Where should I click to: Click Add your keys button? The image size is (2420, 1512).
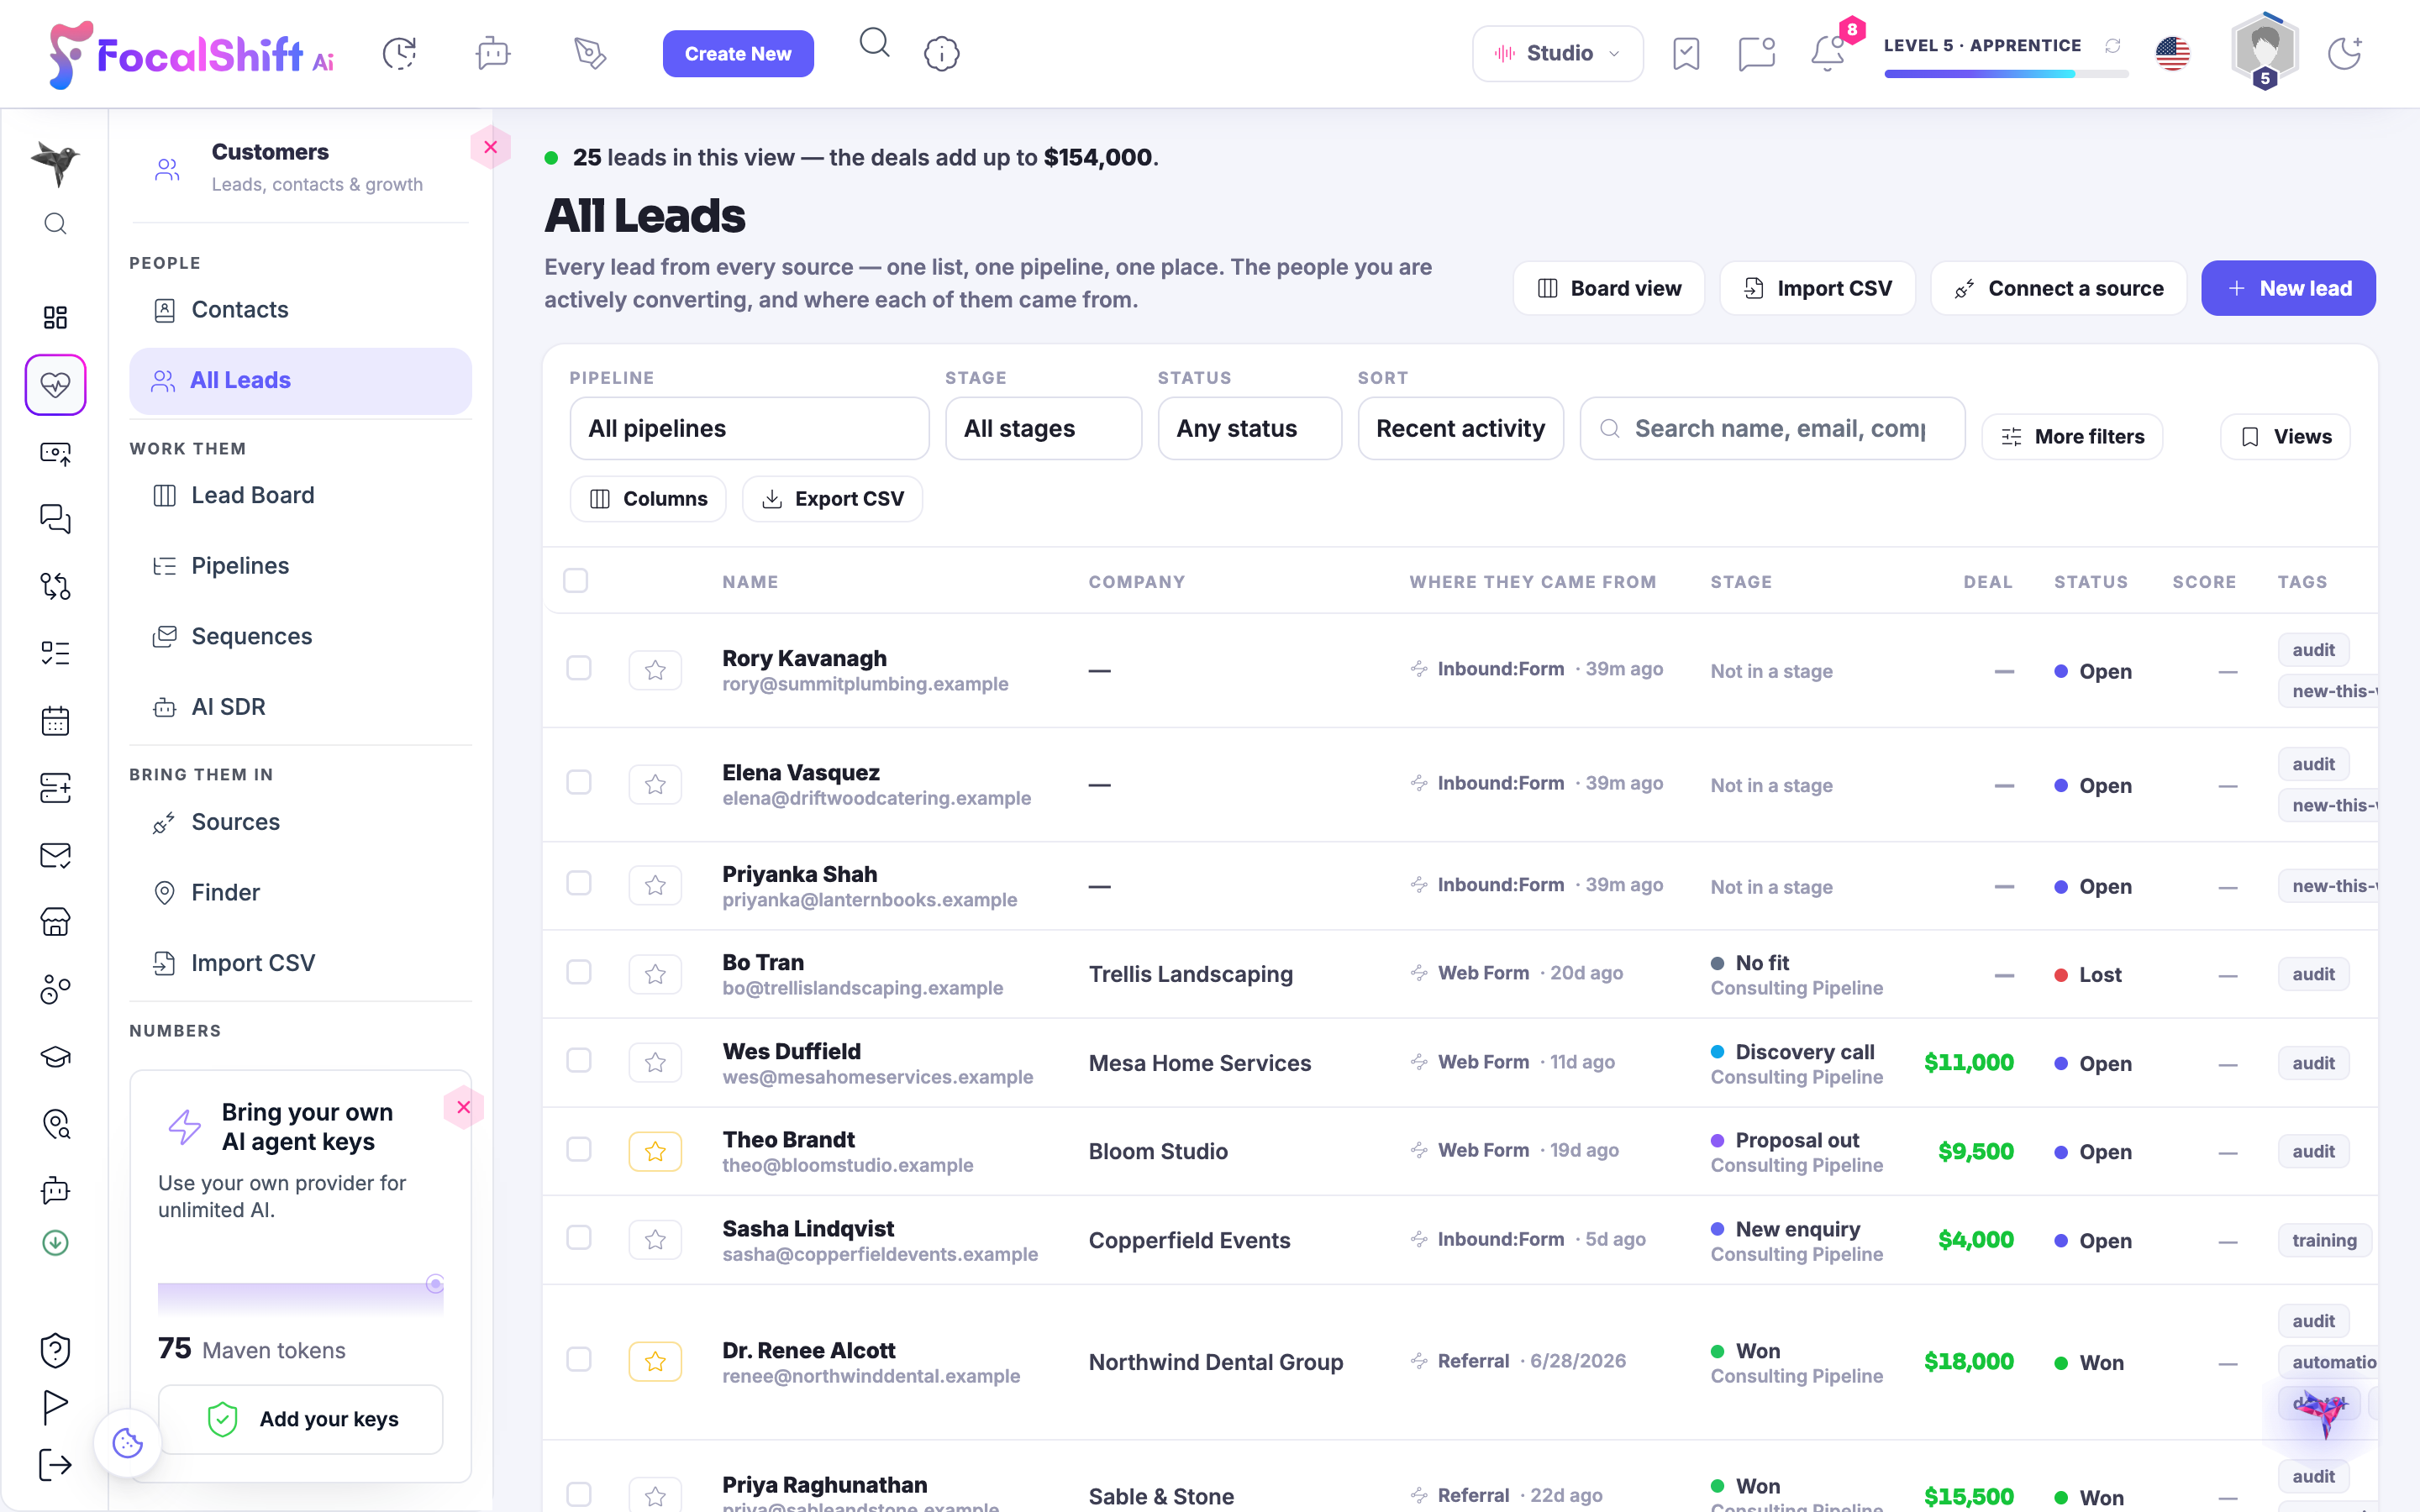(300, 1418)
